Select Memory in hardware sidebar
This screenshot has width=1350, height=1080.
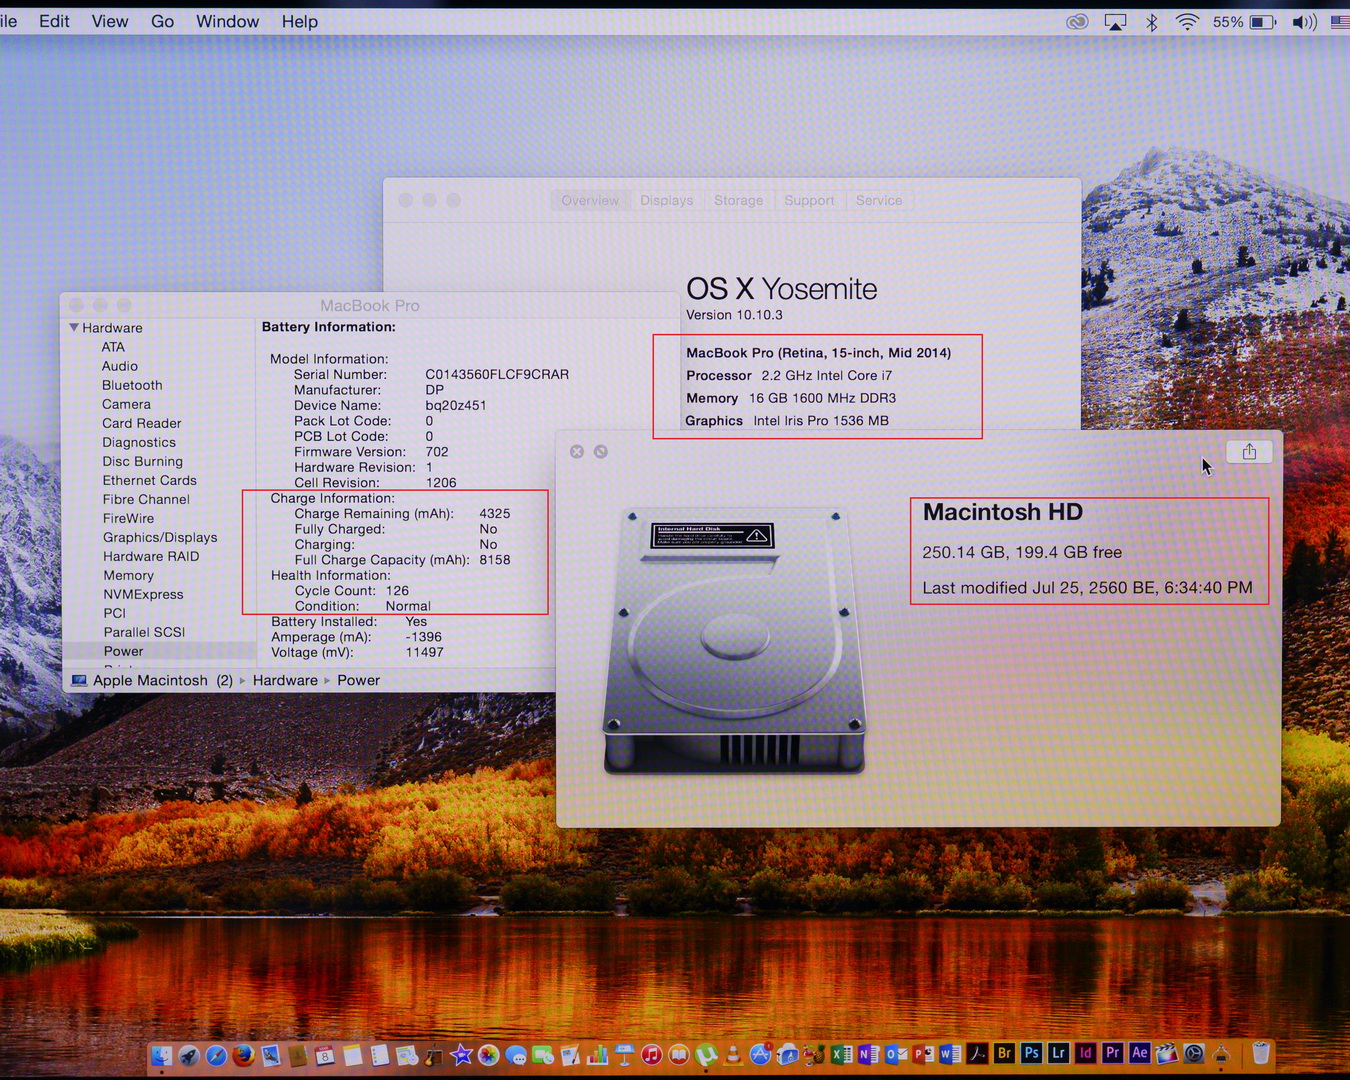click(129, 575)
